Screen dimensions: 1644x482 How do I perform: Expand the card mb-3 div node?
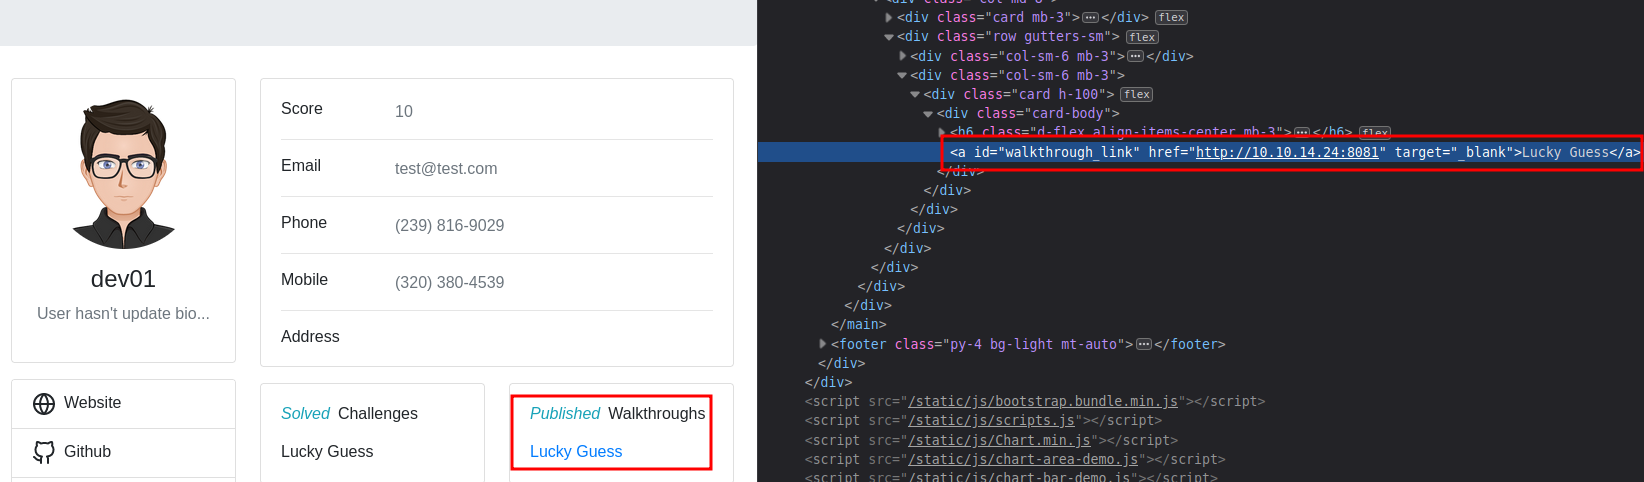click(889, 18)
